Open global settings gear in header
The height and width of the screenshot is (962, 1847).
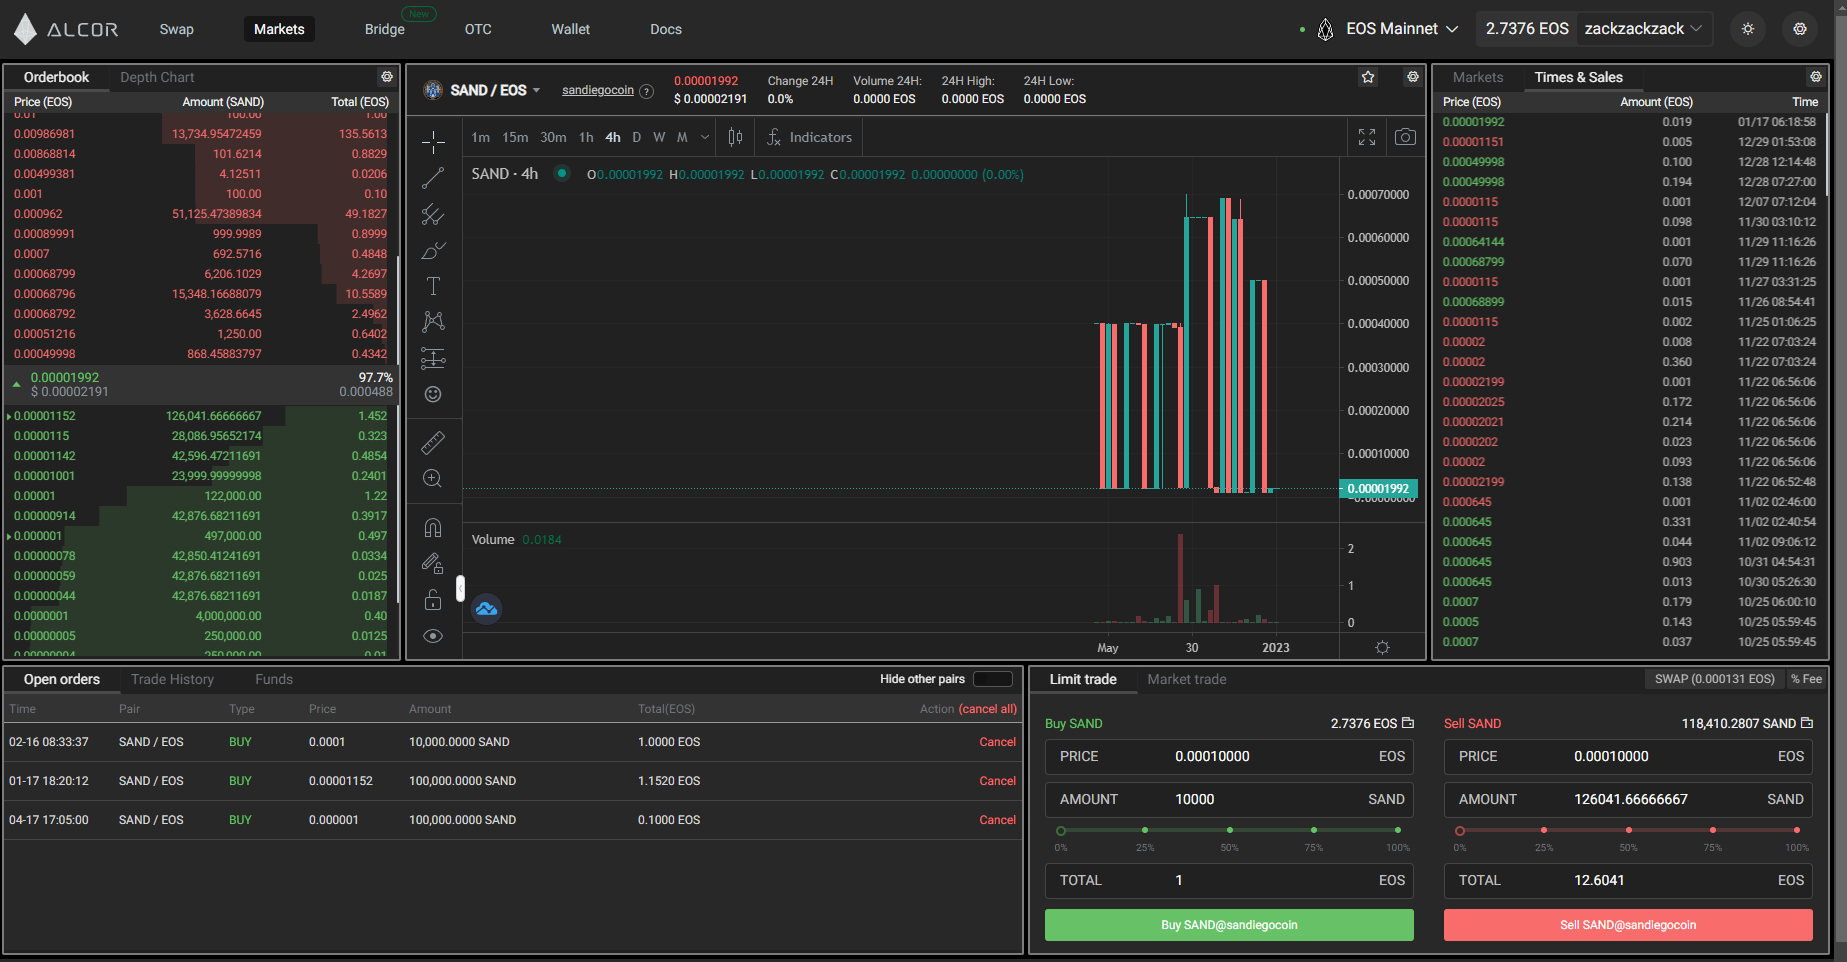point(1800,29)
